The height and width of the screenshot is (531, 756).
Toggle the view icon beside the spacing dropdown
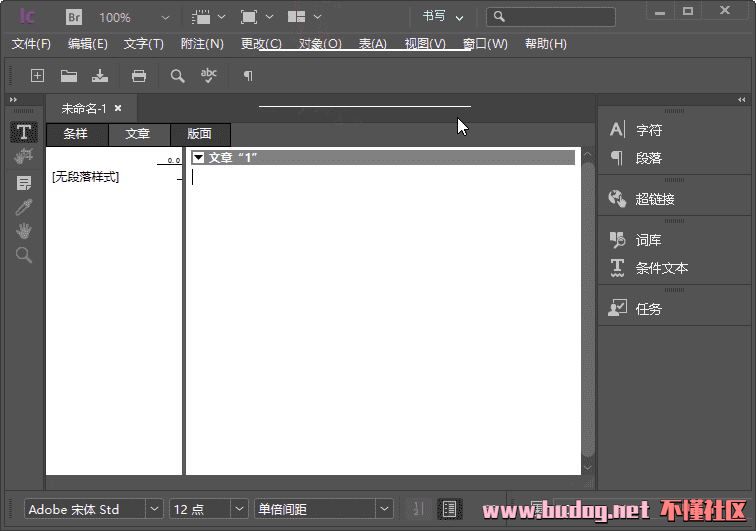click(450, 509)
